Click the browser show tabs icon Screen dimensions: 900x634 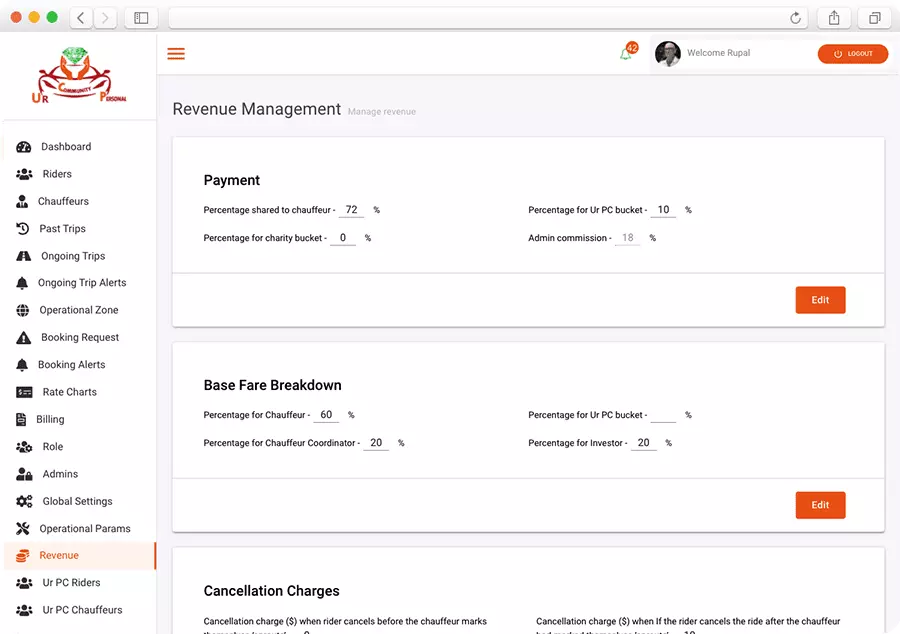pyautogui.click(x=874, y=18)
